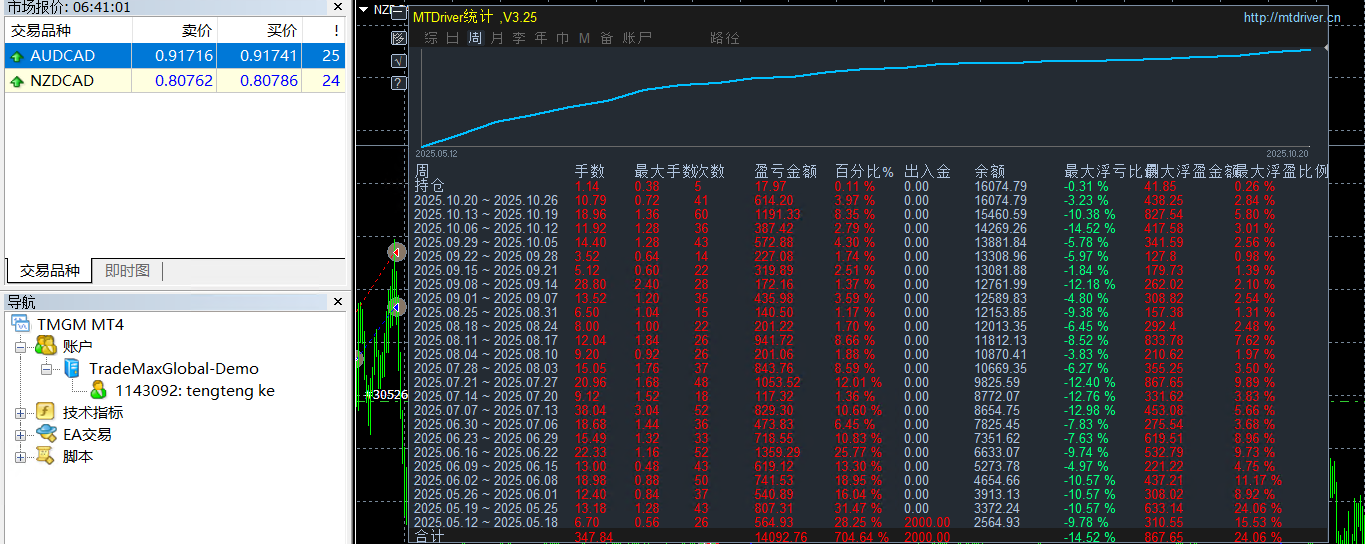Click the MTDriver panel minimize dash button
This screenshot has width=1365, height=544.
coord(399,15)
